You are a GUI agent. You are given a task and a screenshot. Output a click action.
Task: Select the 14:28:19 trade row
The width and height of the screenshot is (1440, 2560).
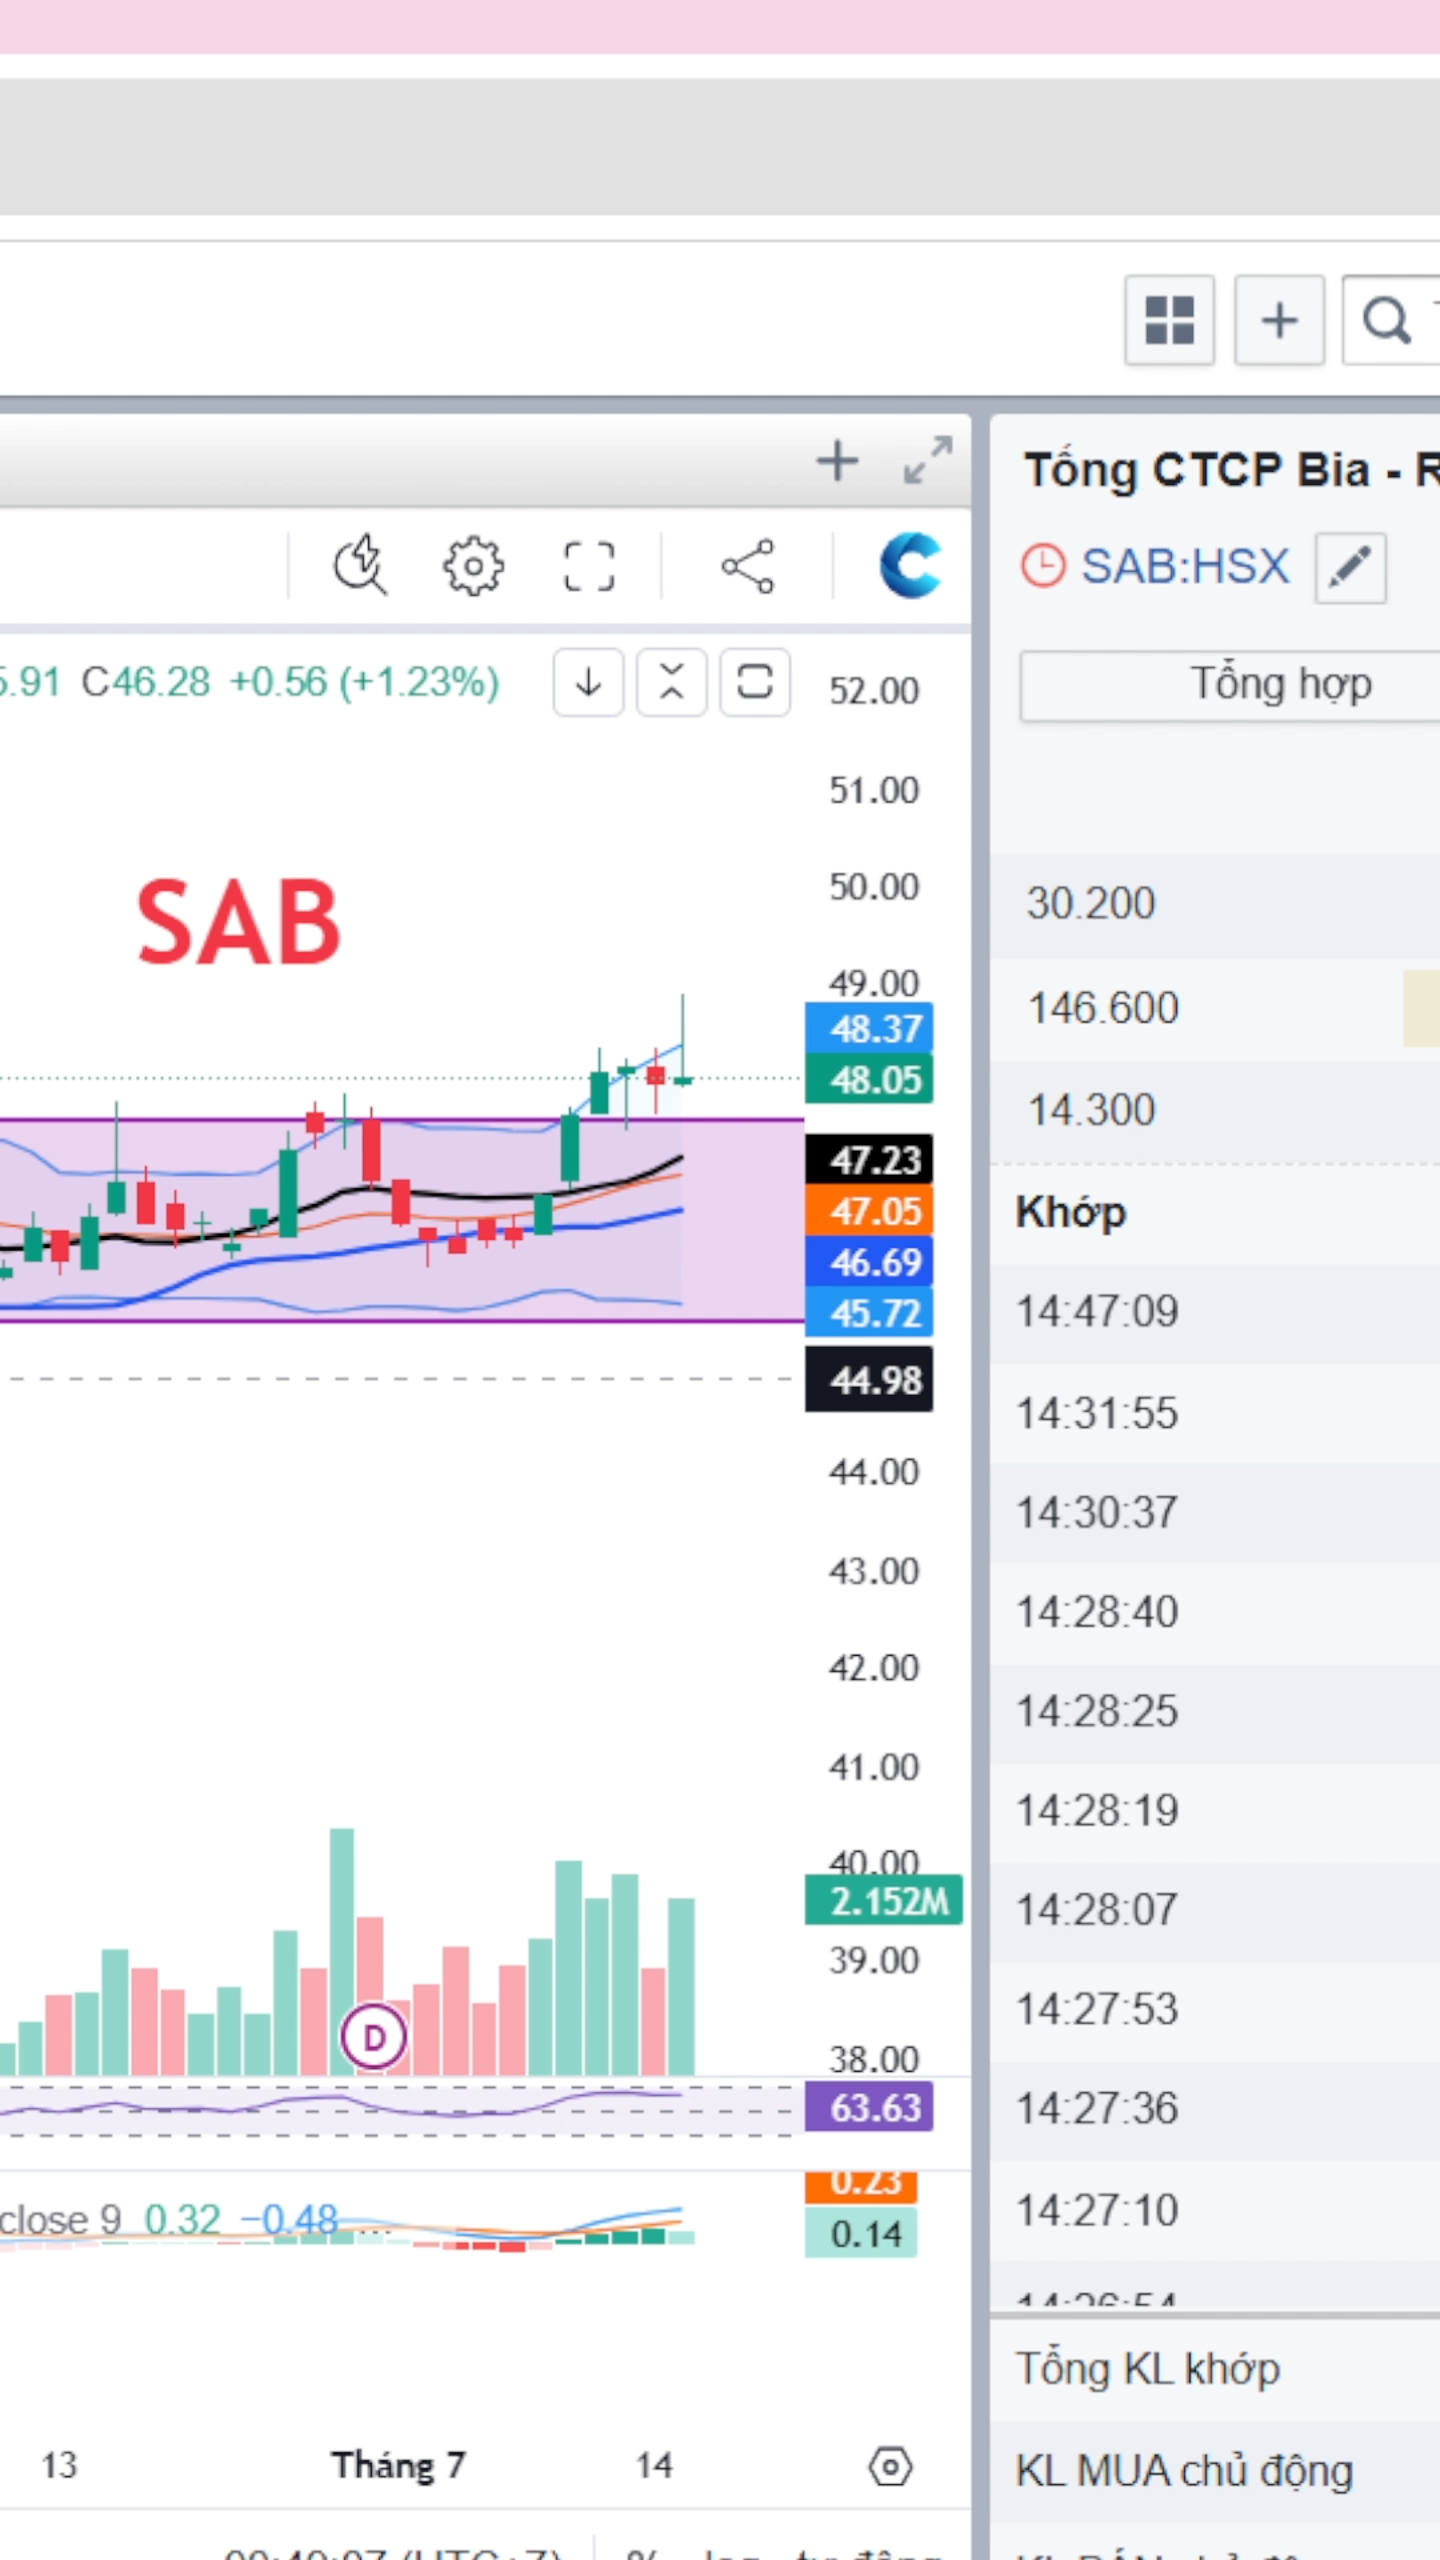[x=1215, y=1812]
